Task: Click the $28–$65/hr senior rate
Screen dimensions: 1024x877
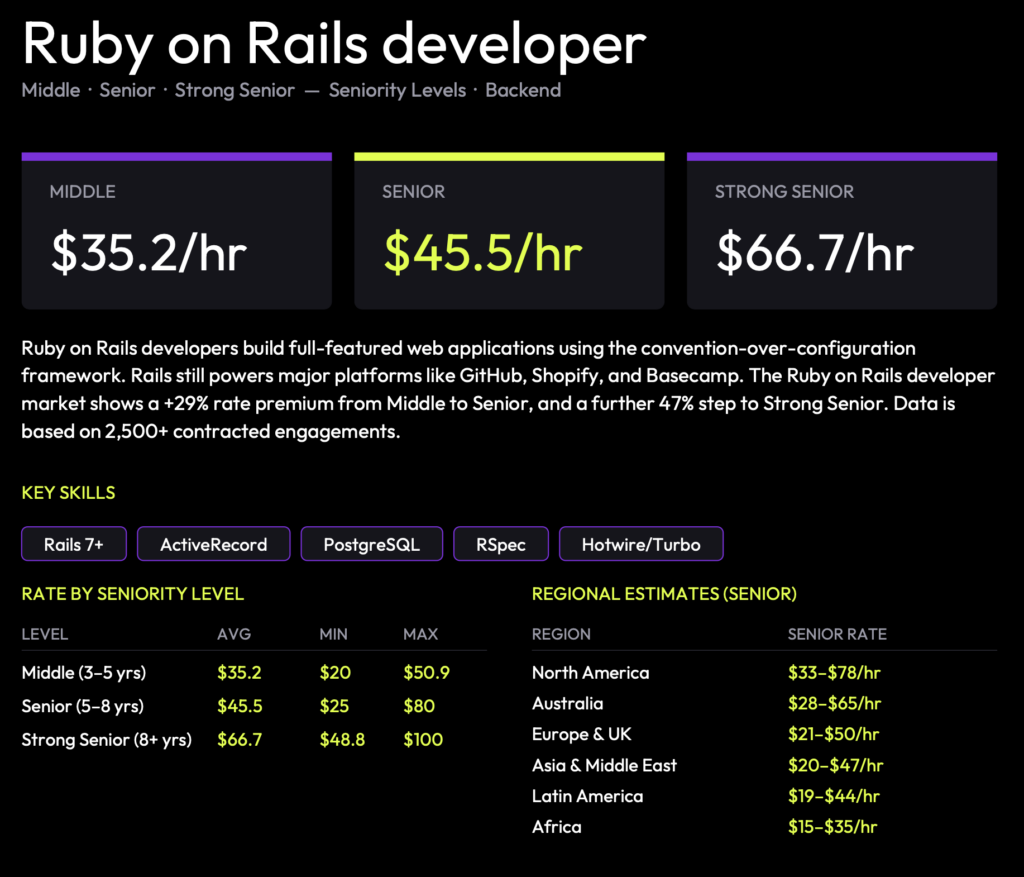Action: tap(834, 703)
